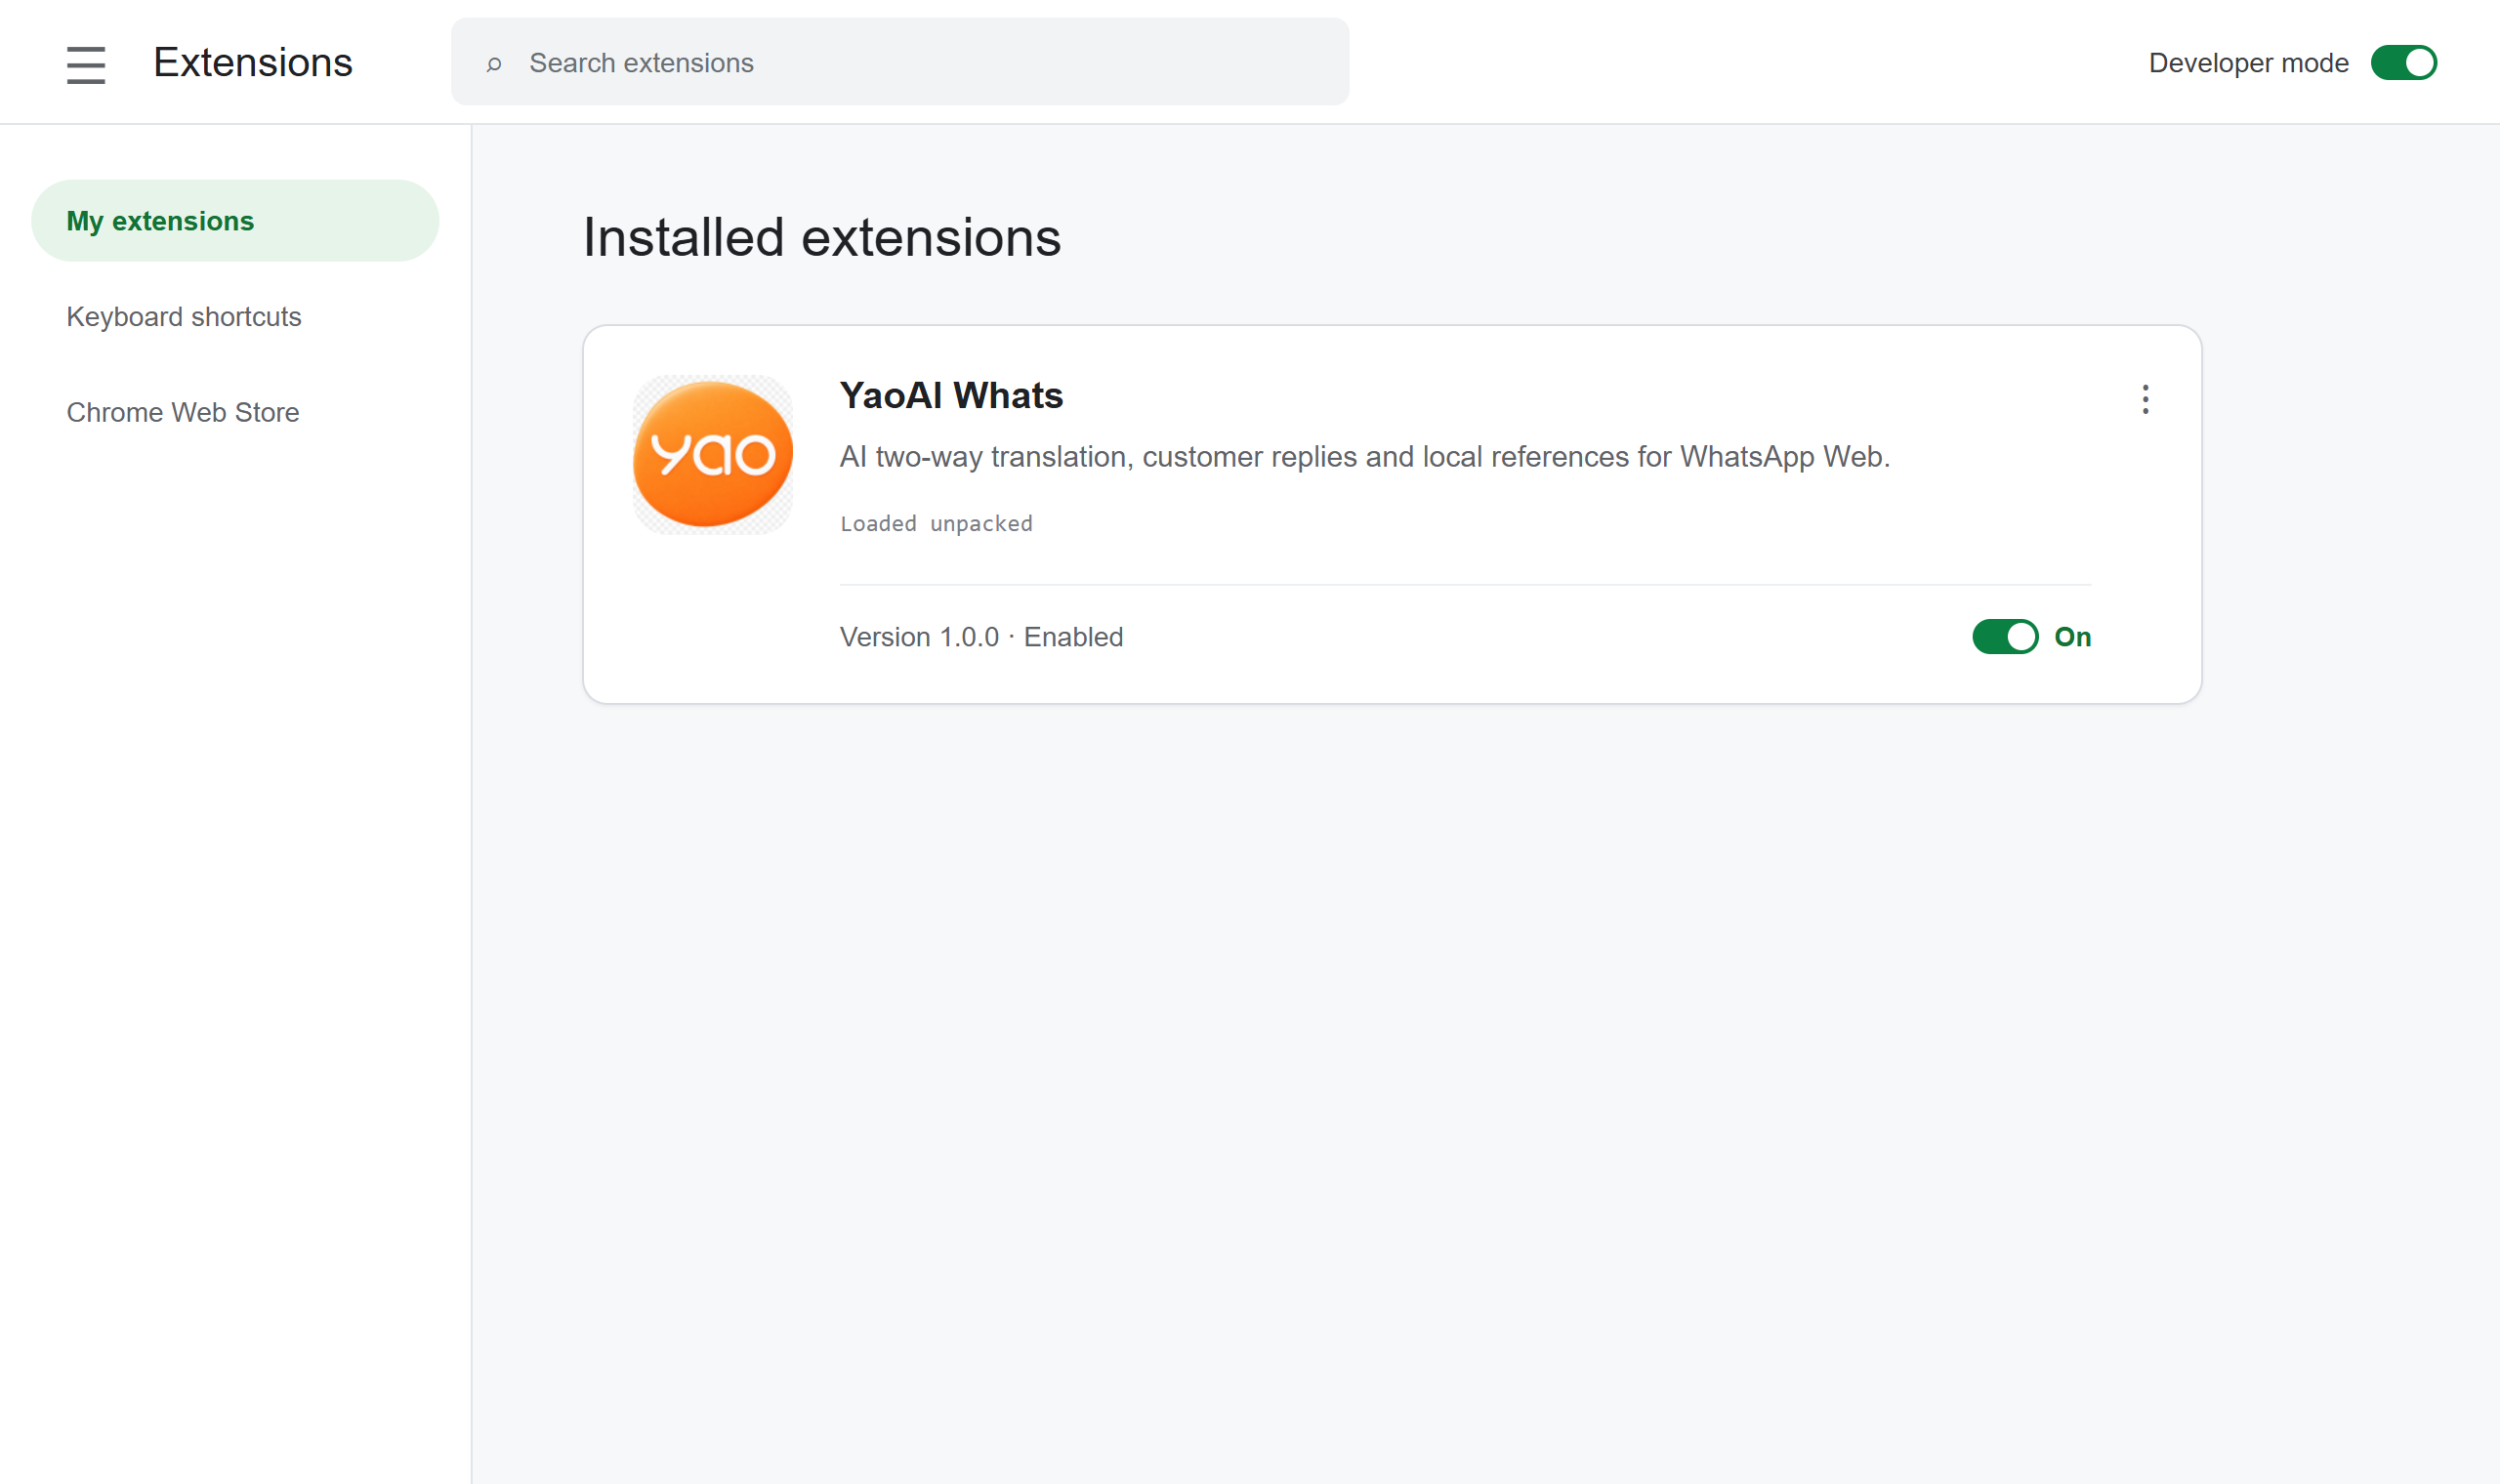Click the YaoAI Whats orange logo
2500x1484 pixels.
pos(713,455)
